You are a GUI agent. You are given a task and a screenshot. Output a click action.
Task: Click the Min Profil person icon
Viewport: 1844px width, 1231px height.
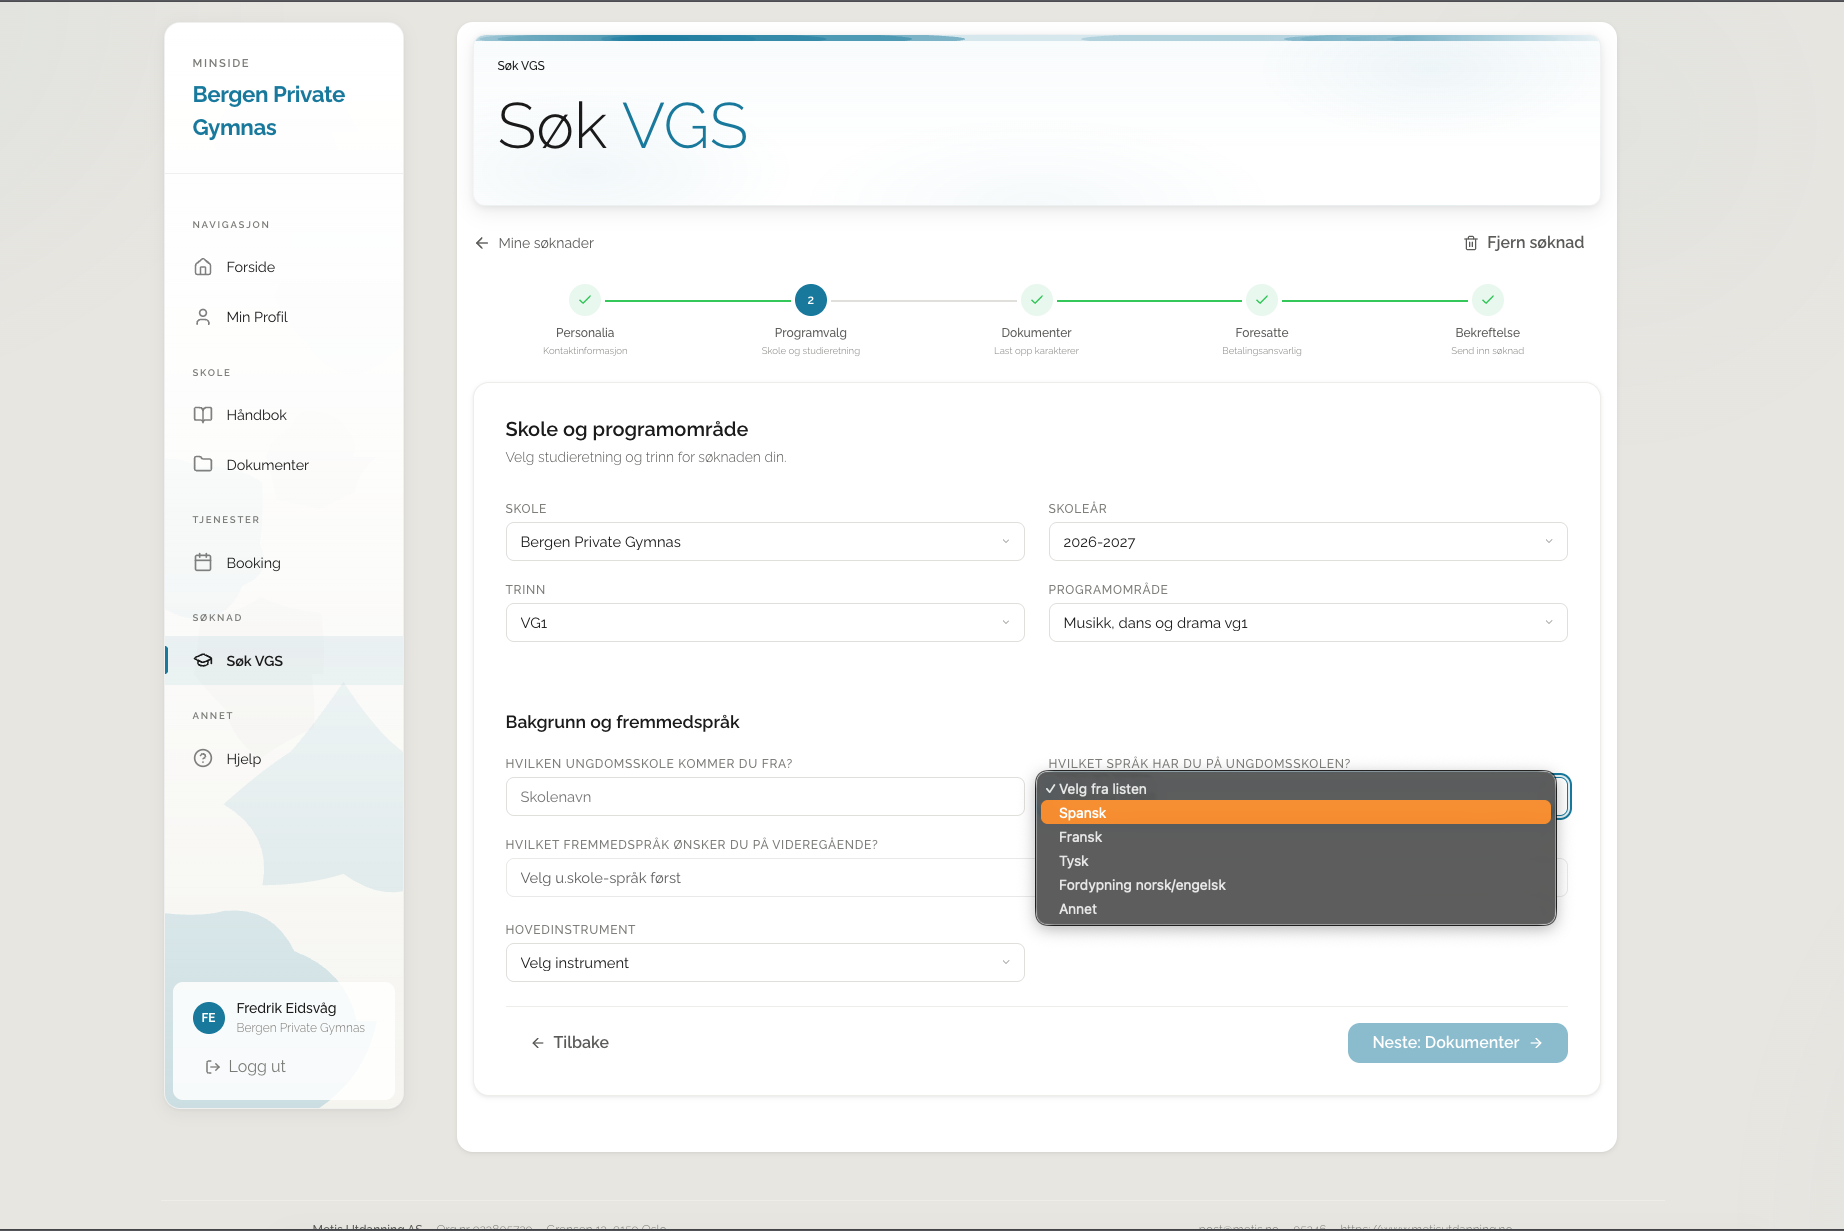pyautogui.click(x=203, y=317)
